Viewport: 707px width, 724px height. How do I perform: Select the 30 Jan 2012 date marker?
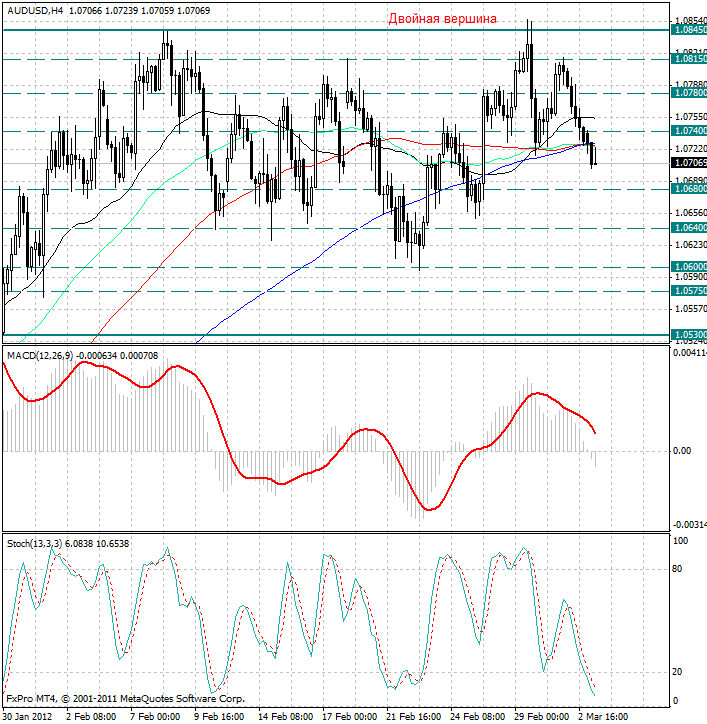(26, 717)
